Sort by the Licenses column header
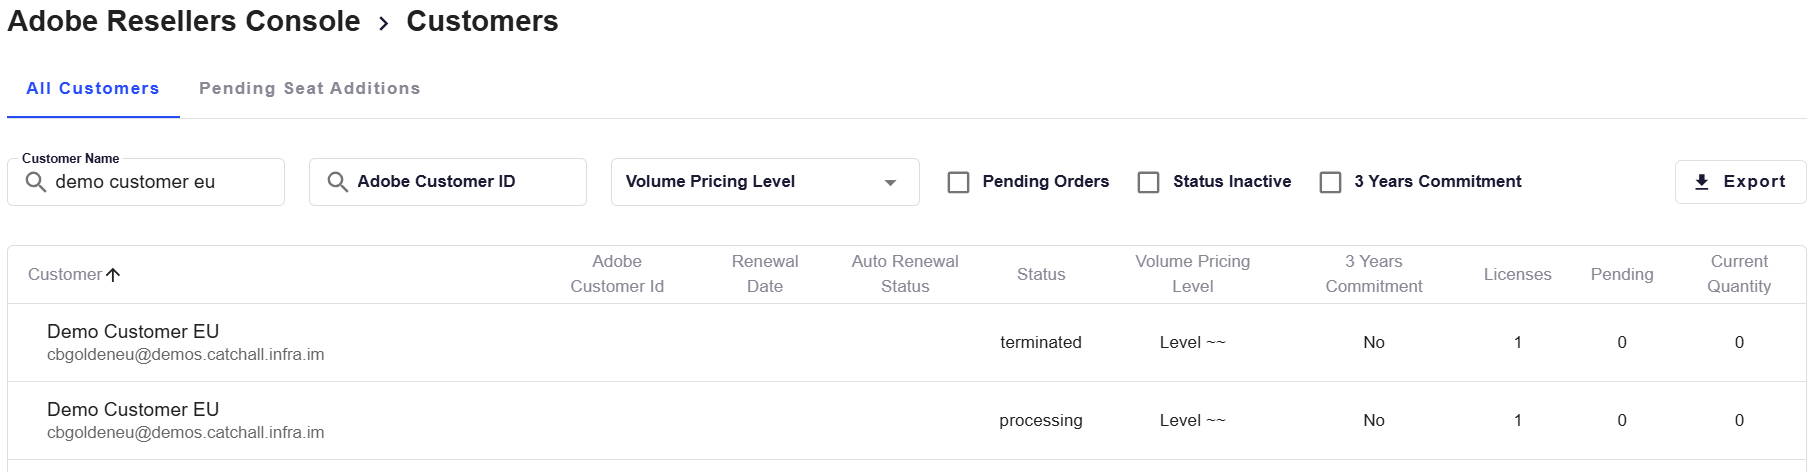Viewport: 1818px width, 472px height. click(x=1517, y=274)
